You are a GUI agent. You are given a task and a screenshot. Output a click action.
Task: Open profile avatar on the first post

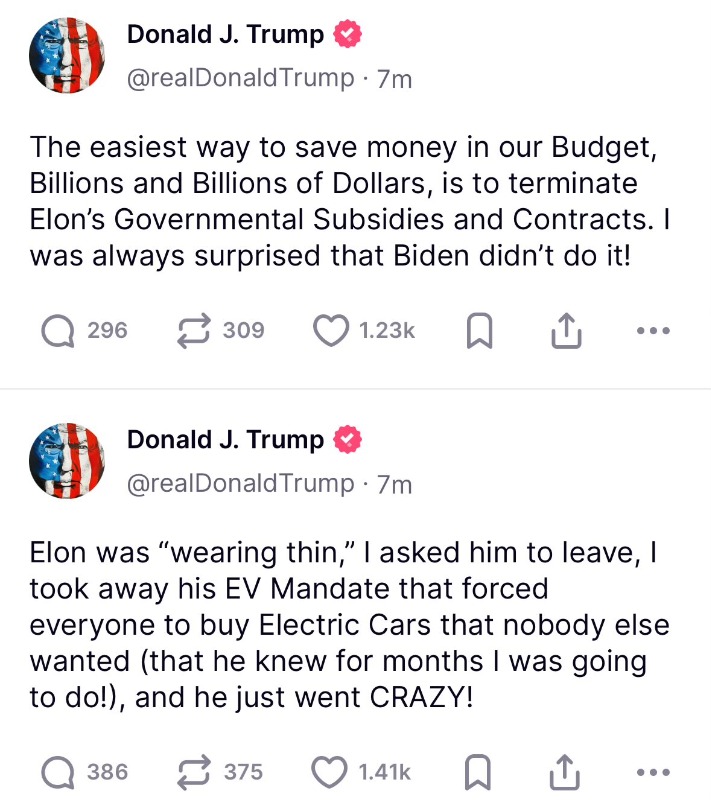click(x=68, y=57)
